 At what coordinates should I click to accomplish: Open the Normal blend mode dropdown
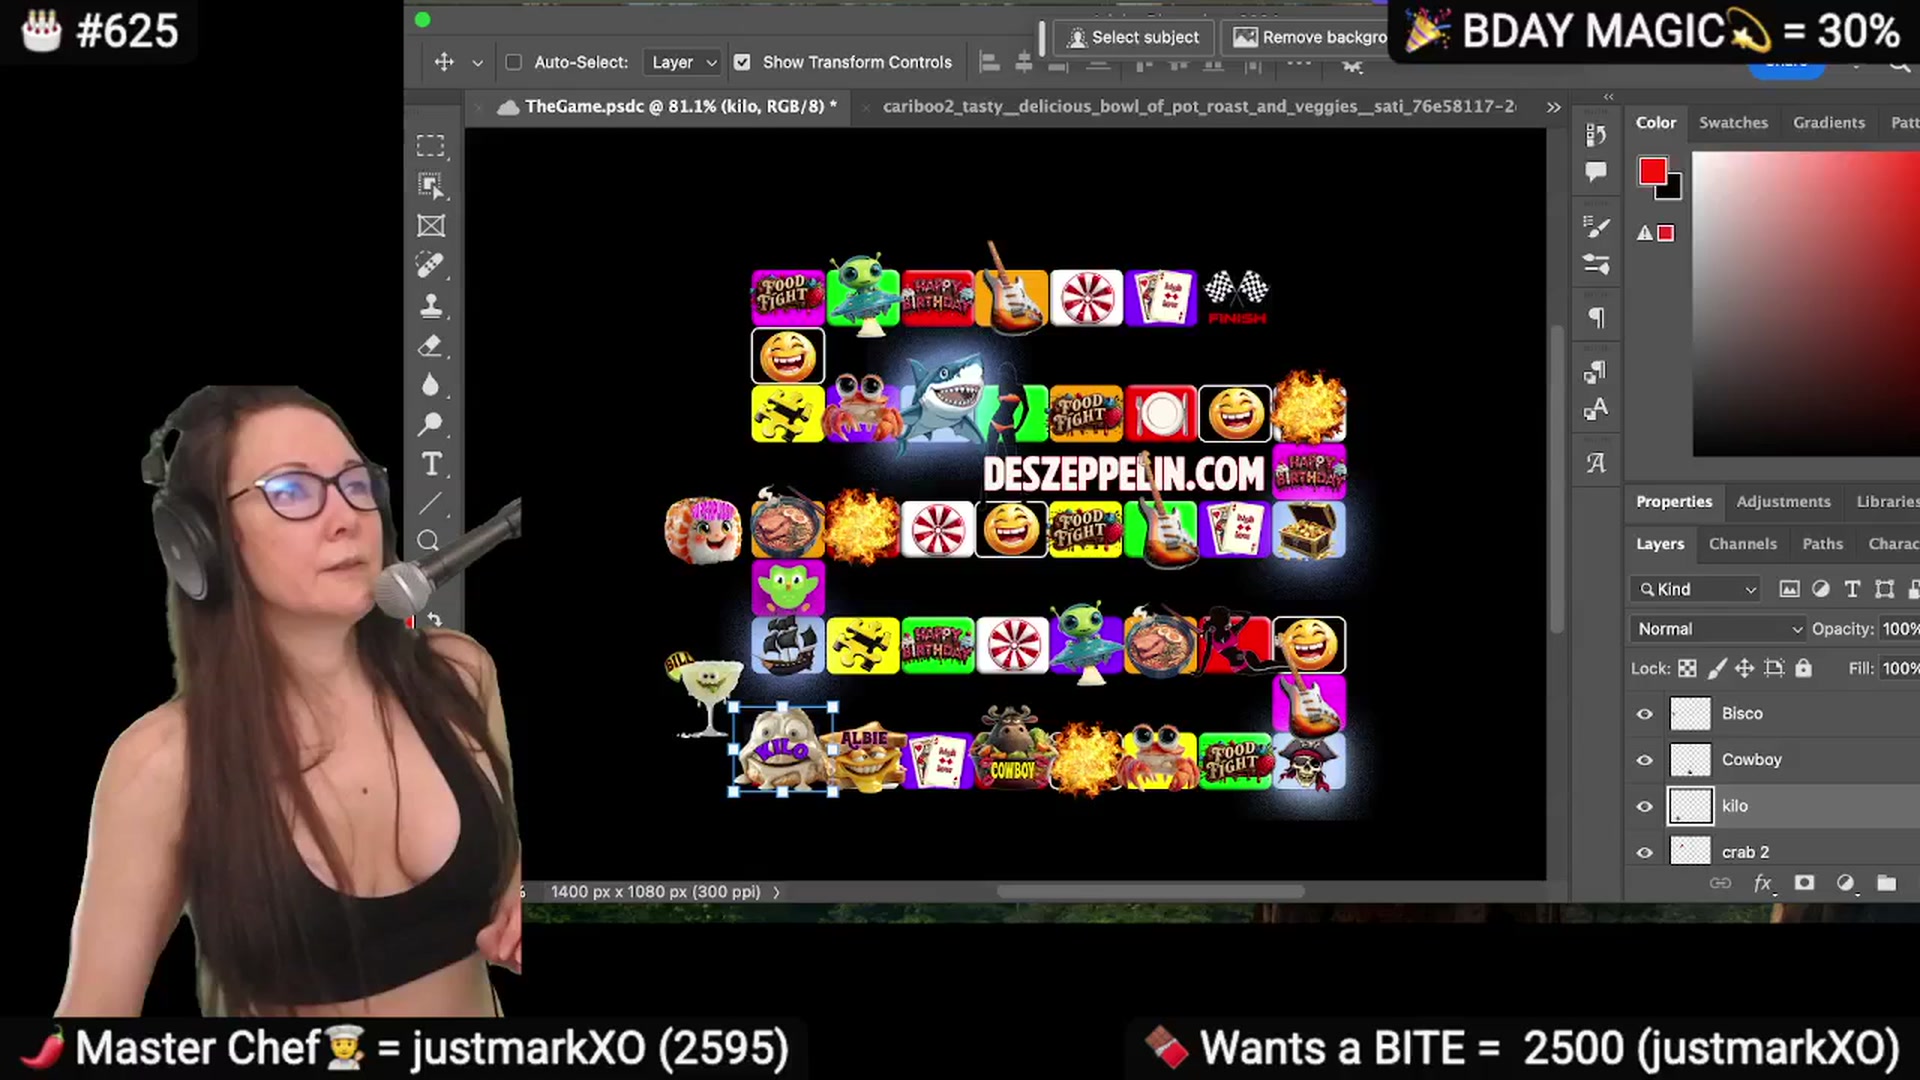point(1719,629)
